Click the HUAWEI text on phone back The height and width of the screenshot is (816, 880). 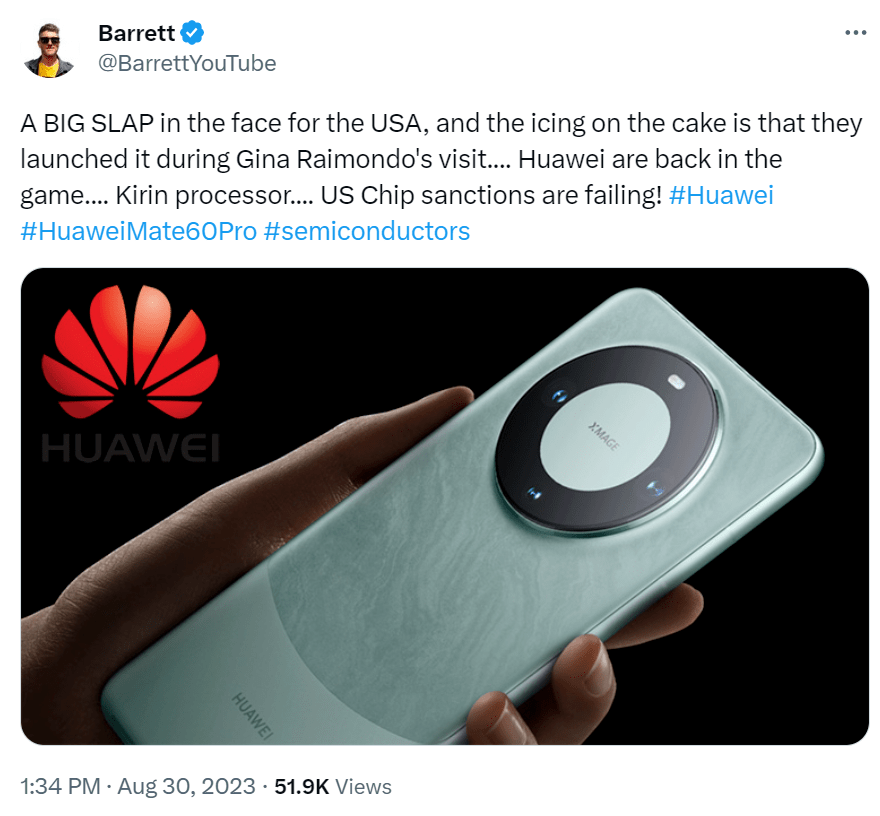point(252,714)
